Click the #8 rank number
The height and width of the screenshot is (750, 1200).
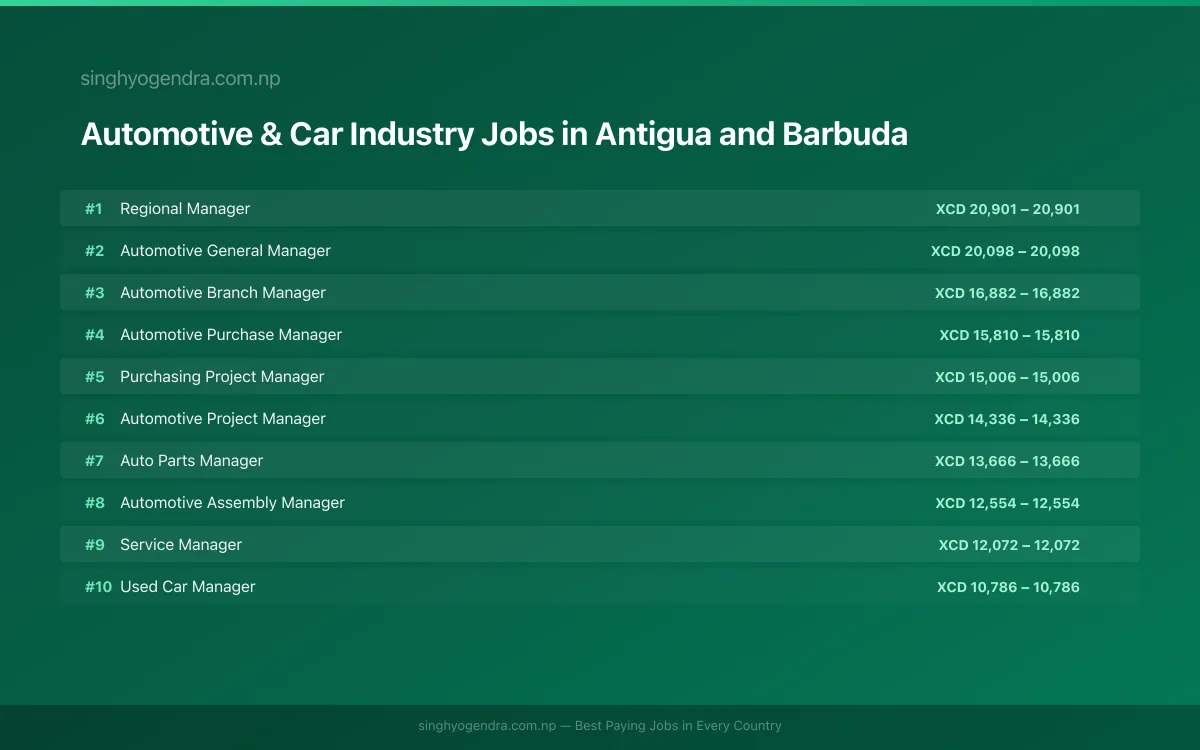94,503
